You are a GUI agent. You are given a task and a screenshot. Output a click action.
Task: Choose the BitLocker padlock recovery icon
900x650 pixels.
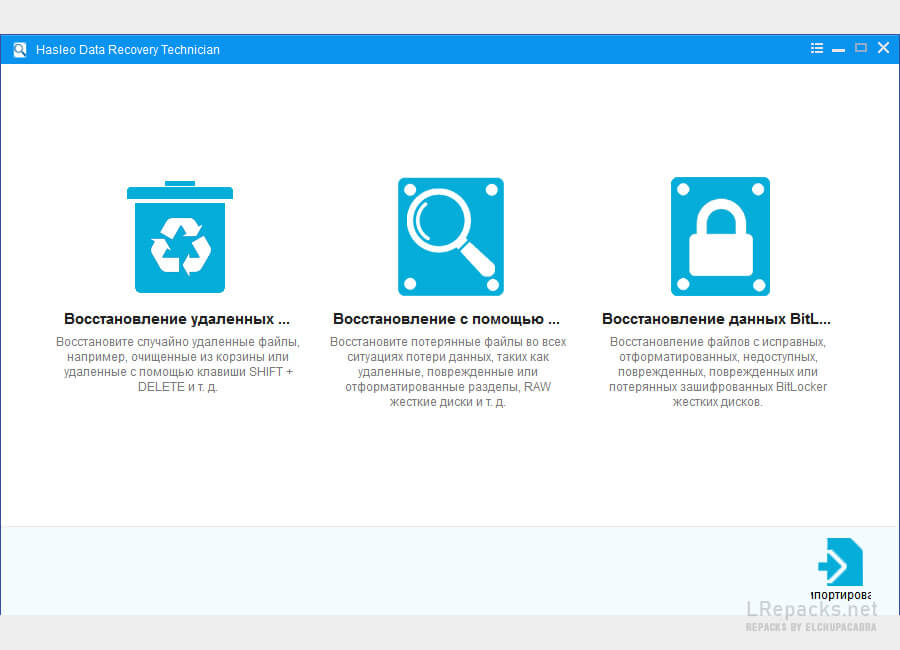coord(720,237)
